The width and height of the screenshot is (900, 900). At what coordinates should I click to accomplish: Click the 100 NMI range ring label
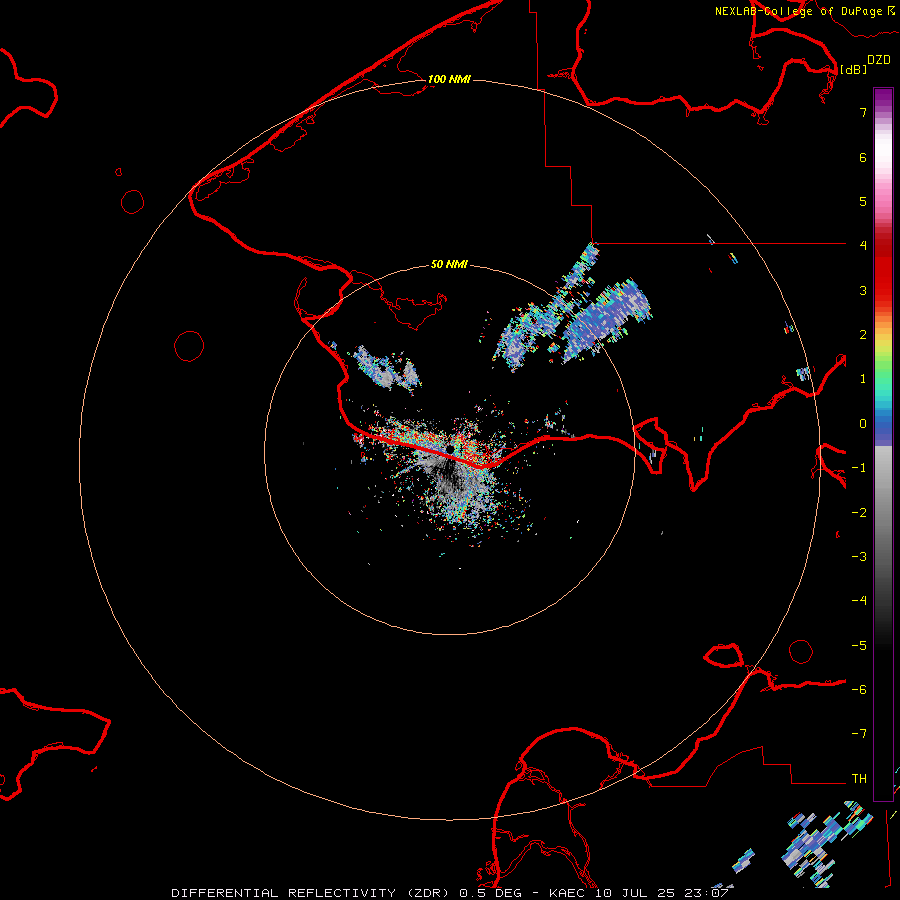tap(449, 79)
